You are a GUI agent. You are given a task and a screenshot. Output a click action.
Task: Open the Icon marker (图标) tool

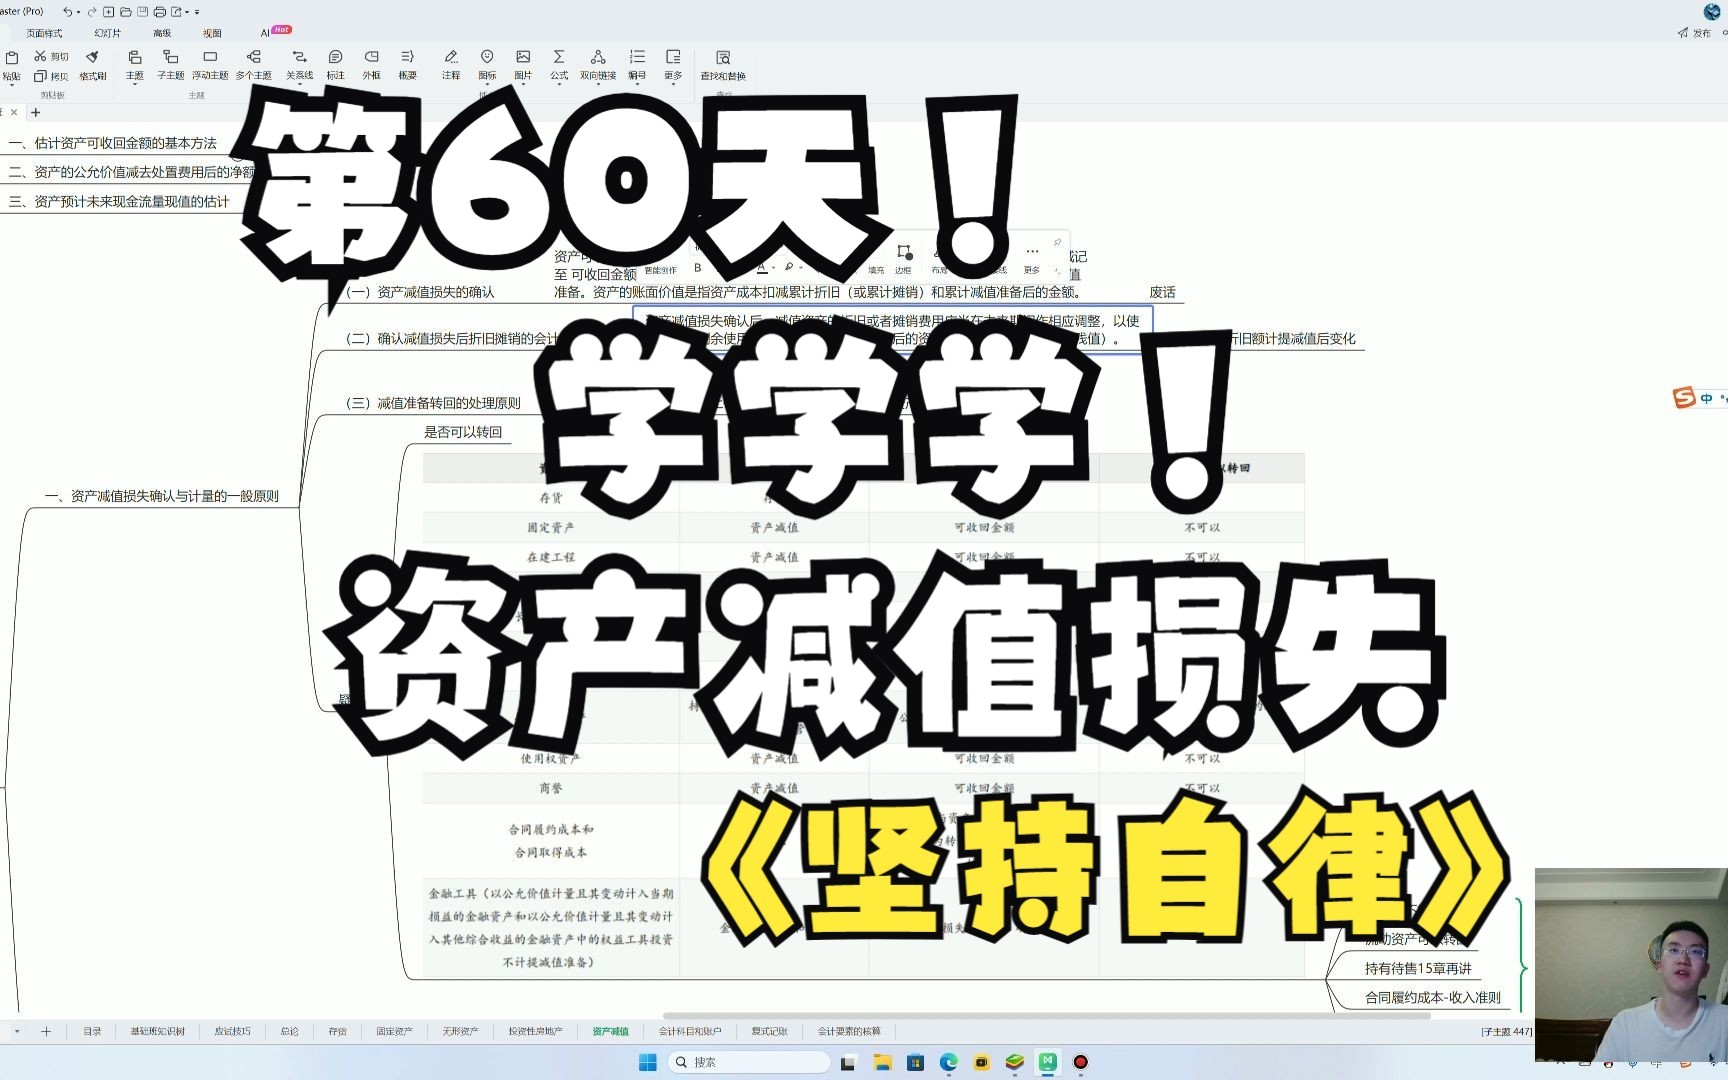tap(487, 64)
